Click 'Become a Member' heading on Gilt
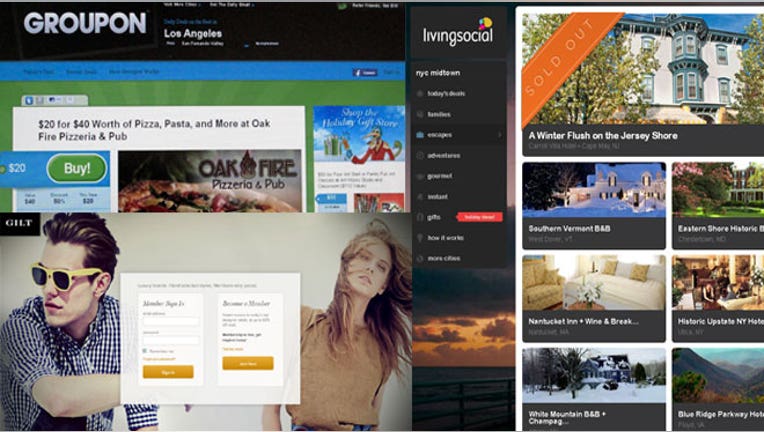764x432 pixels. pyautogui.click(x=246, y=303)
